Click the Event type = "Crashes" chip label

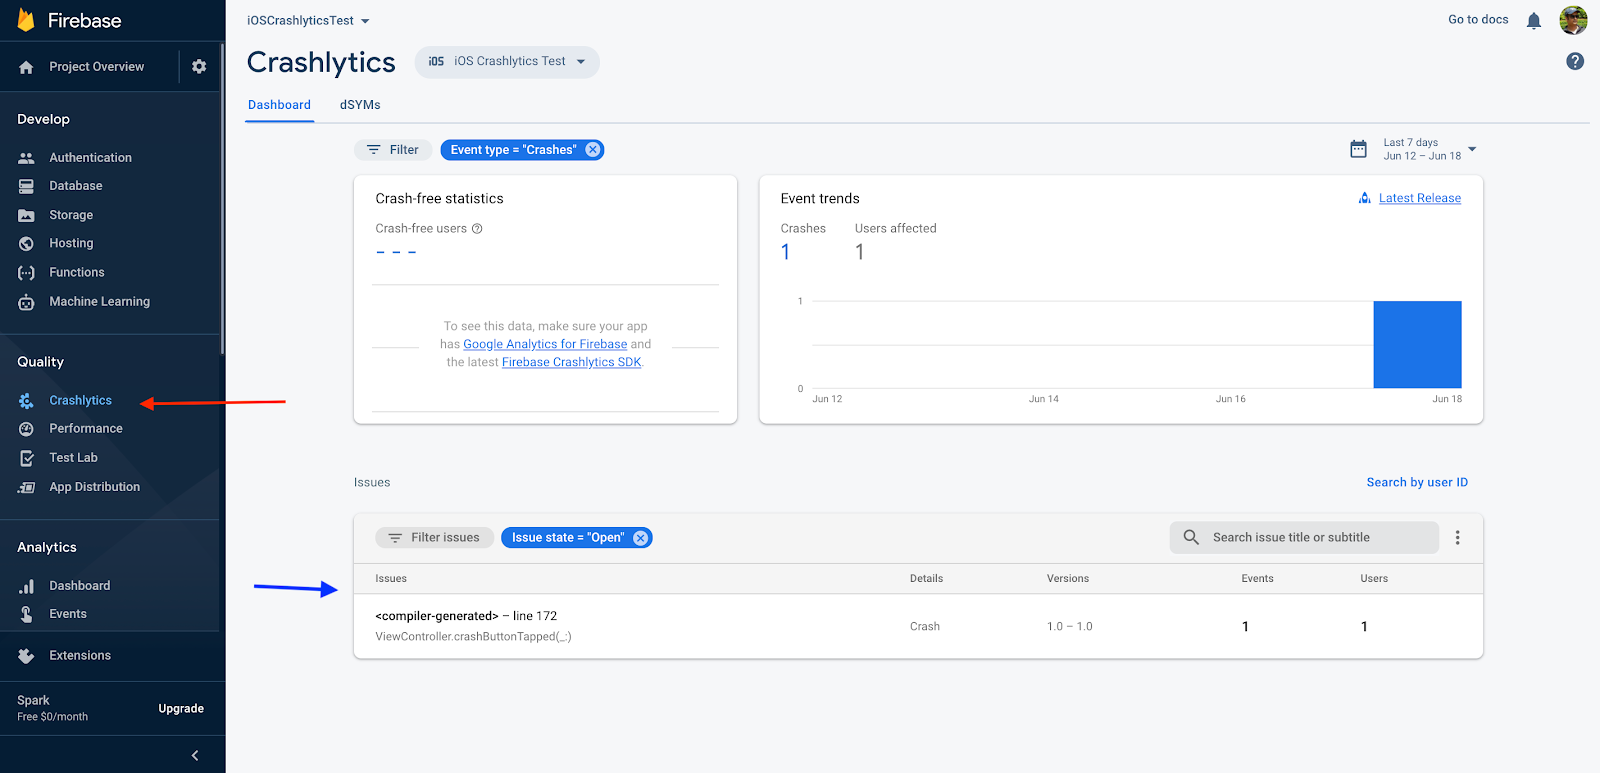click(513, 150)
